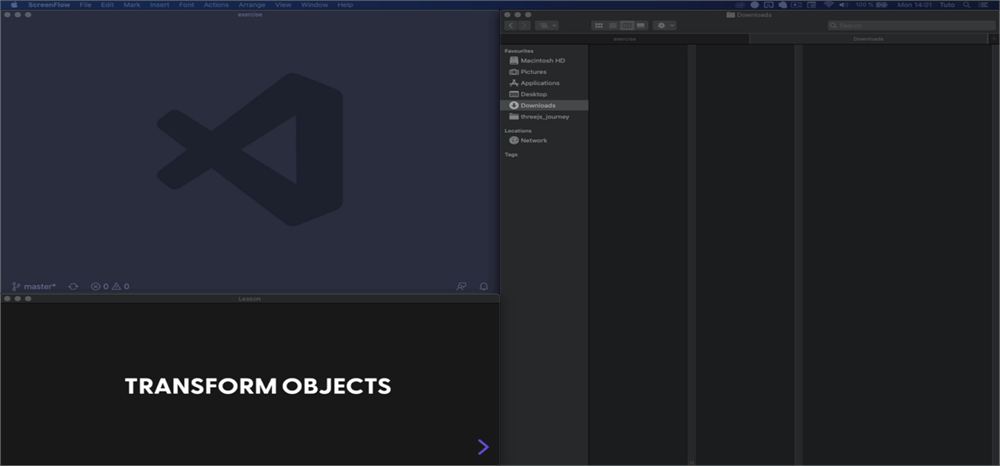Click the feedback icon in VS Code status bar
The image size is (1000, 466).
(462, 286)
